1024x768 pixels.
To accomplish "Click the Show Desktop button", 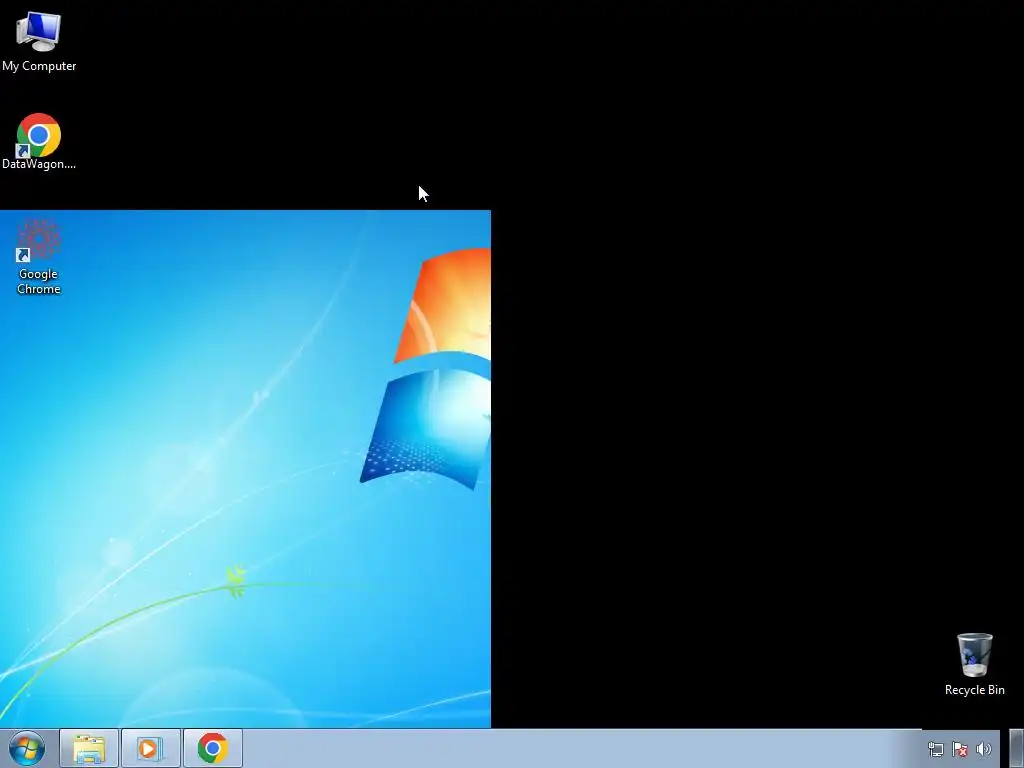I will tap(1016, 748).
